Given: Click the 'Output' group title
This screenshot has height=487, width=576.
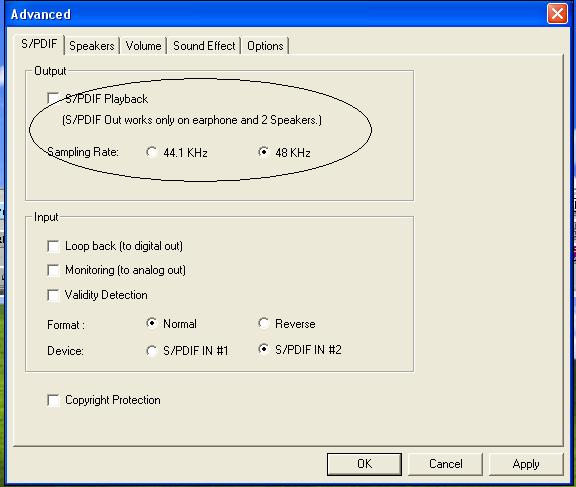Looking at the screenshot, I should 50,71.
